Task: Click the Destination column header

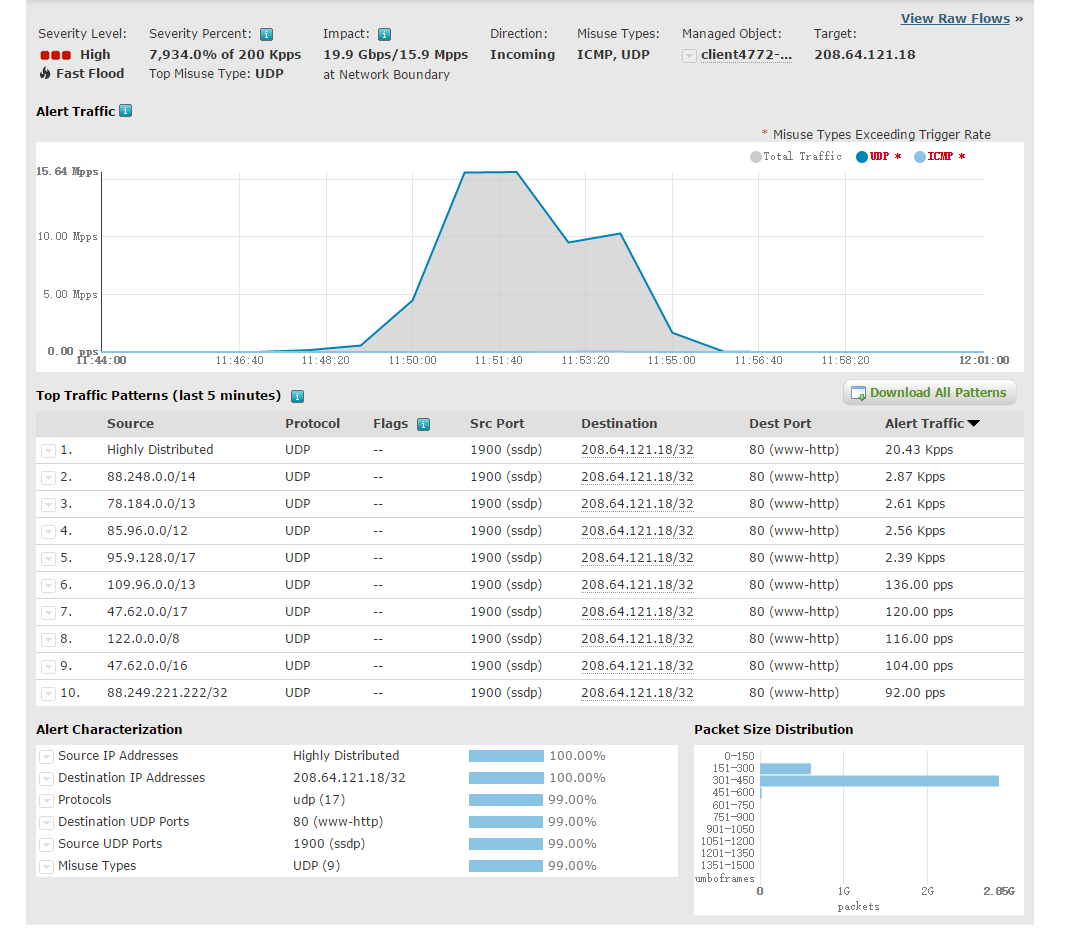Action: point(619,424)
